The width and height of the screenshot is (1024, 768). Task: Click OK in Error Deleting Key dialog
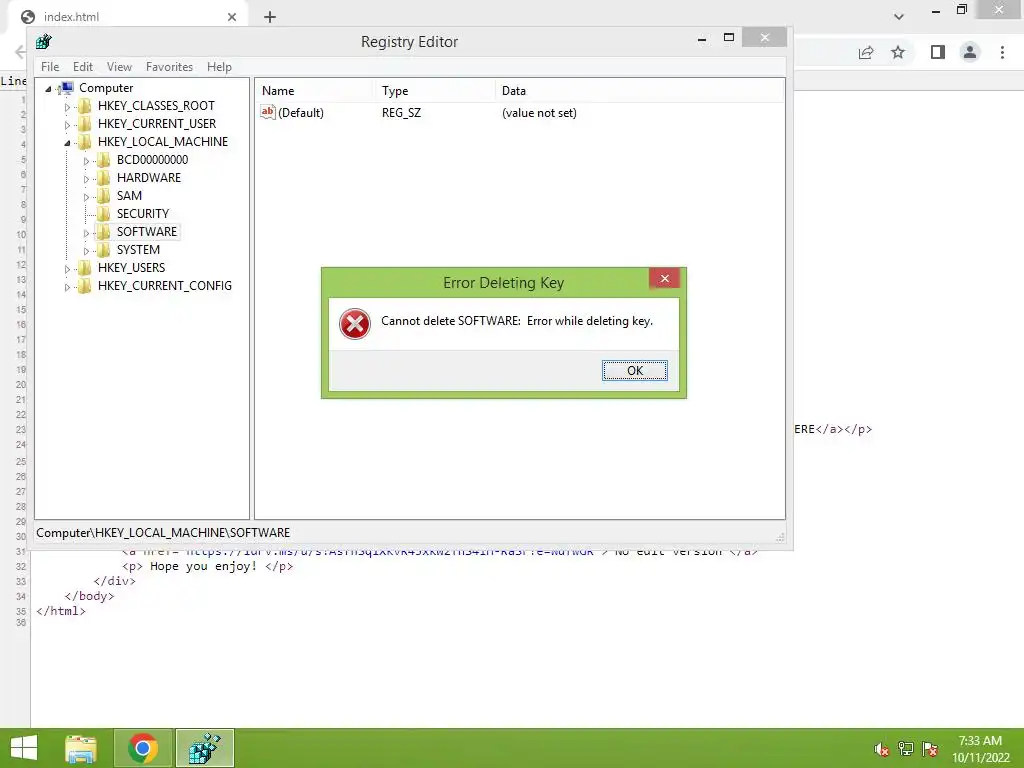[634, 370]
